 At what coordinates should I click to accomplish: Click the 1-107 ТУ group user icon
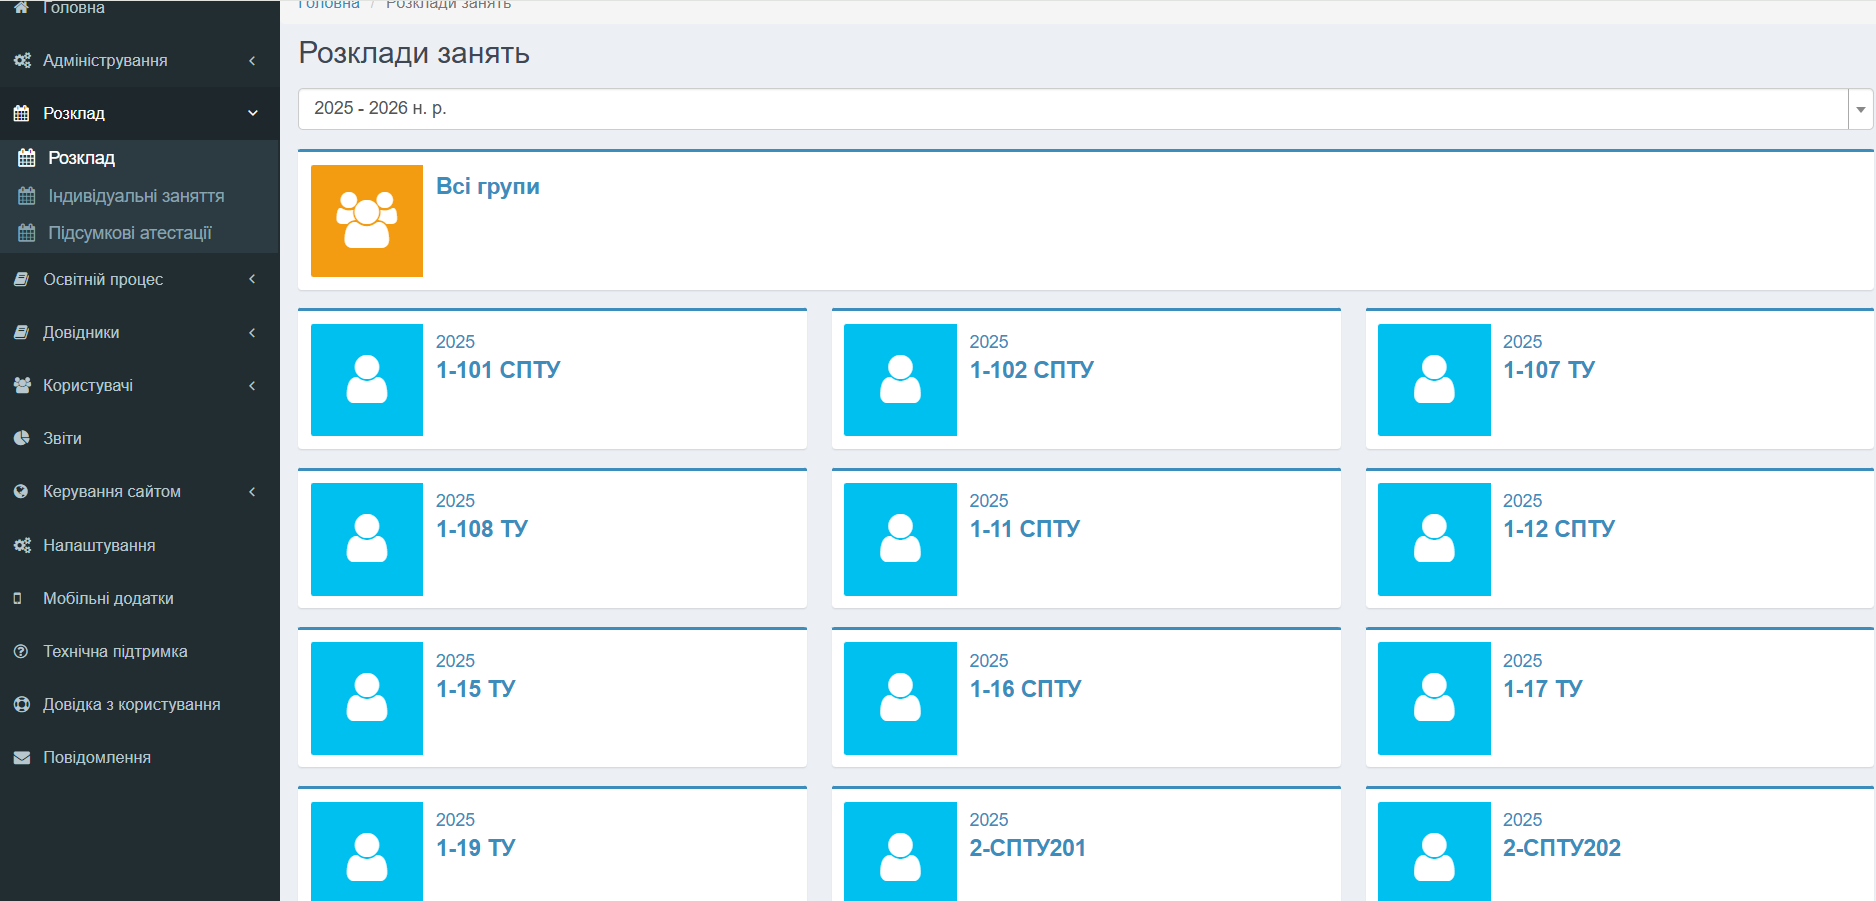1433,380
